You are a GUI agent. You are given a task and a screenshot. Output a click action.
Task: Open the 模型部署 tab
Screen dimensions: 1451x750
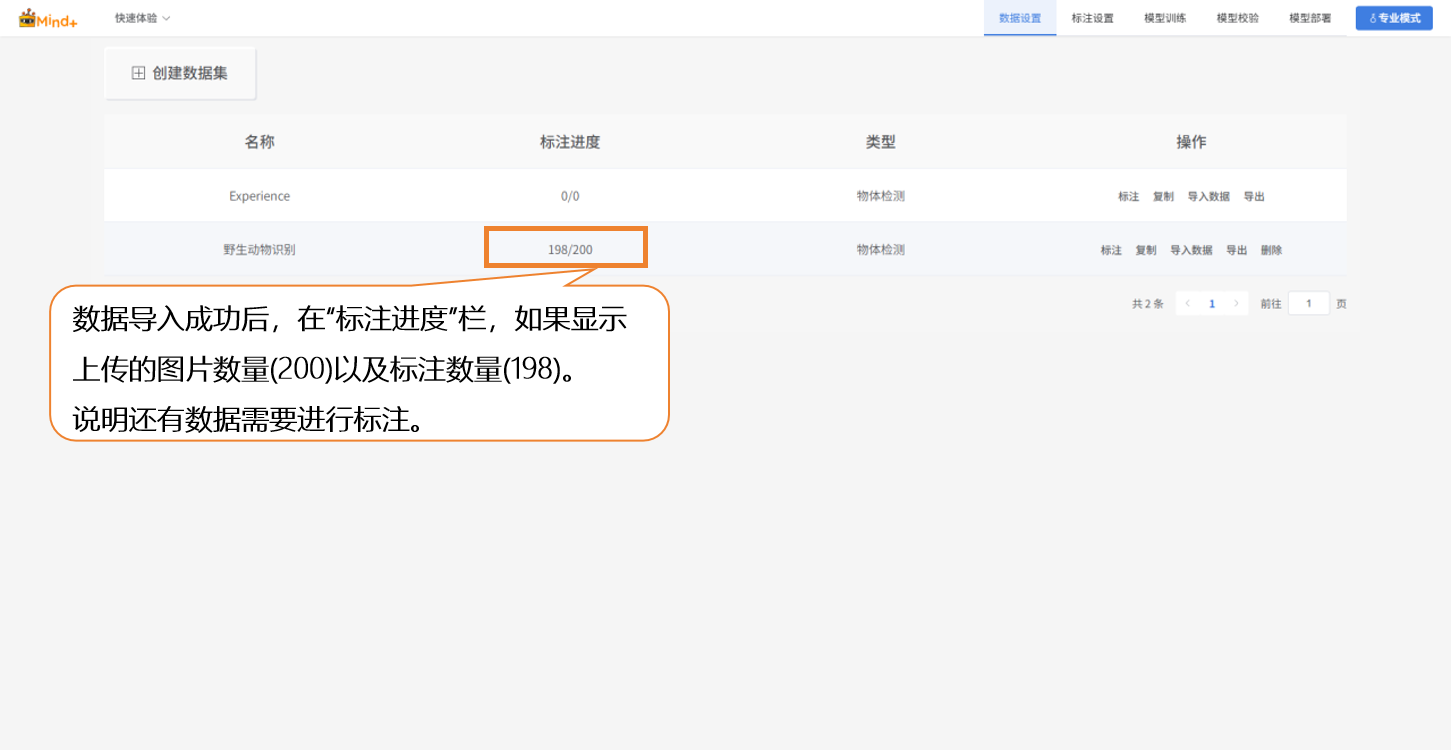pyautogui.click(x=1310, y=18)
